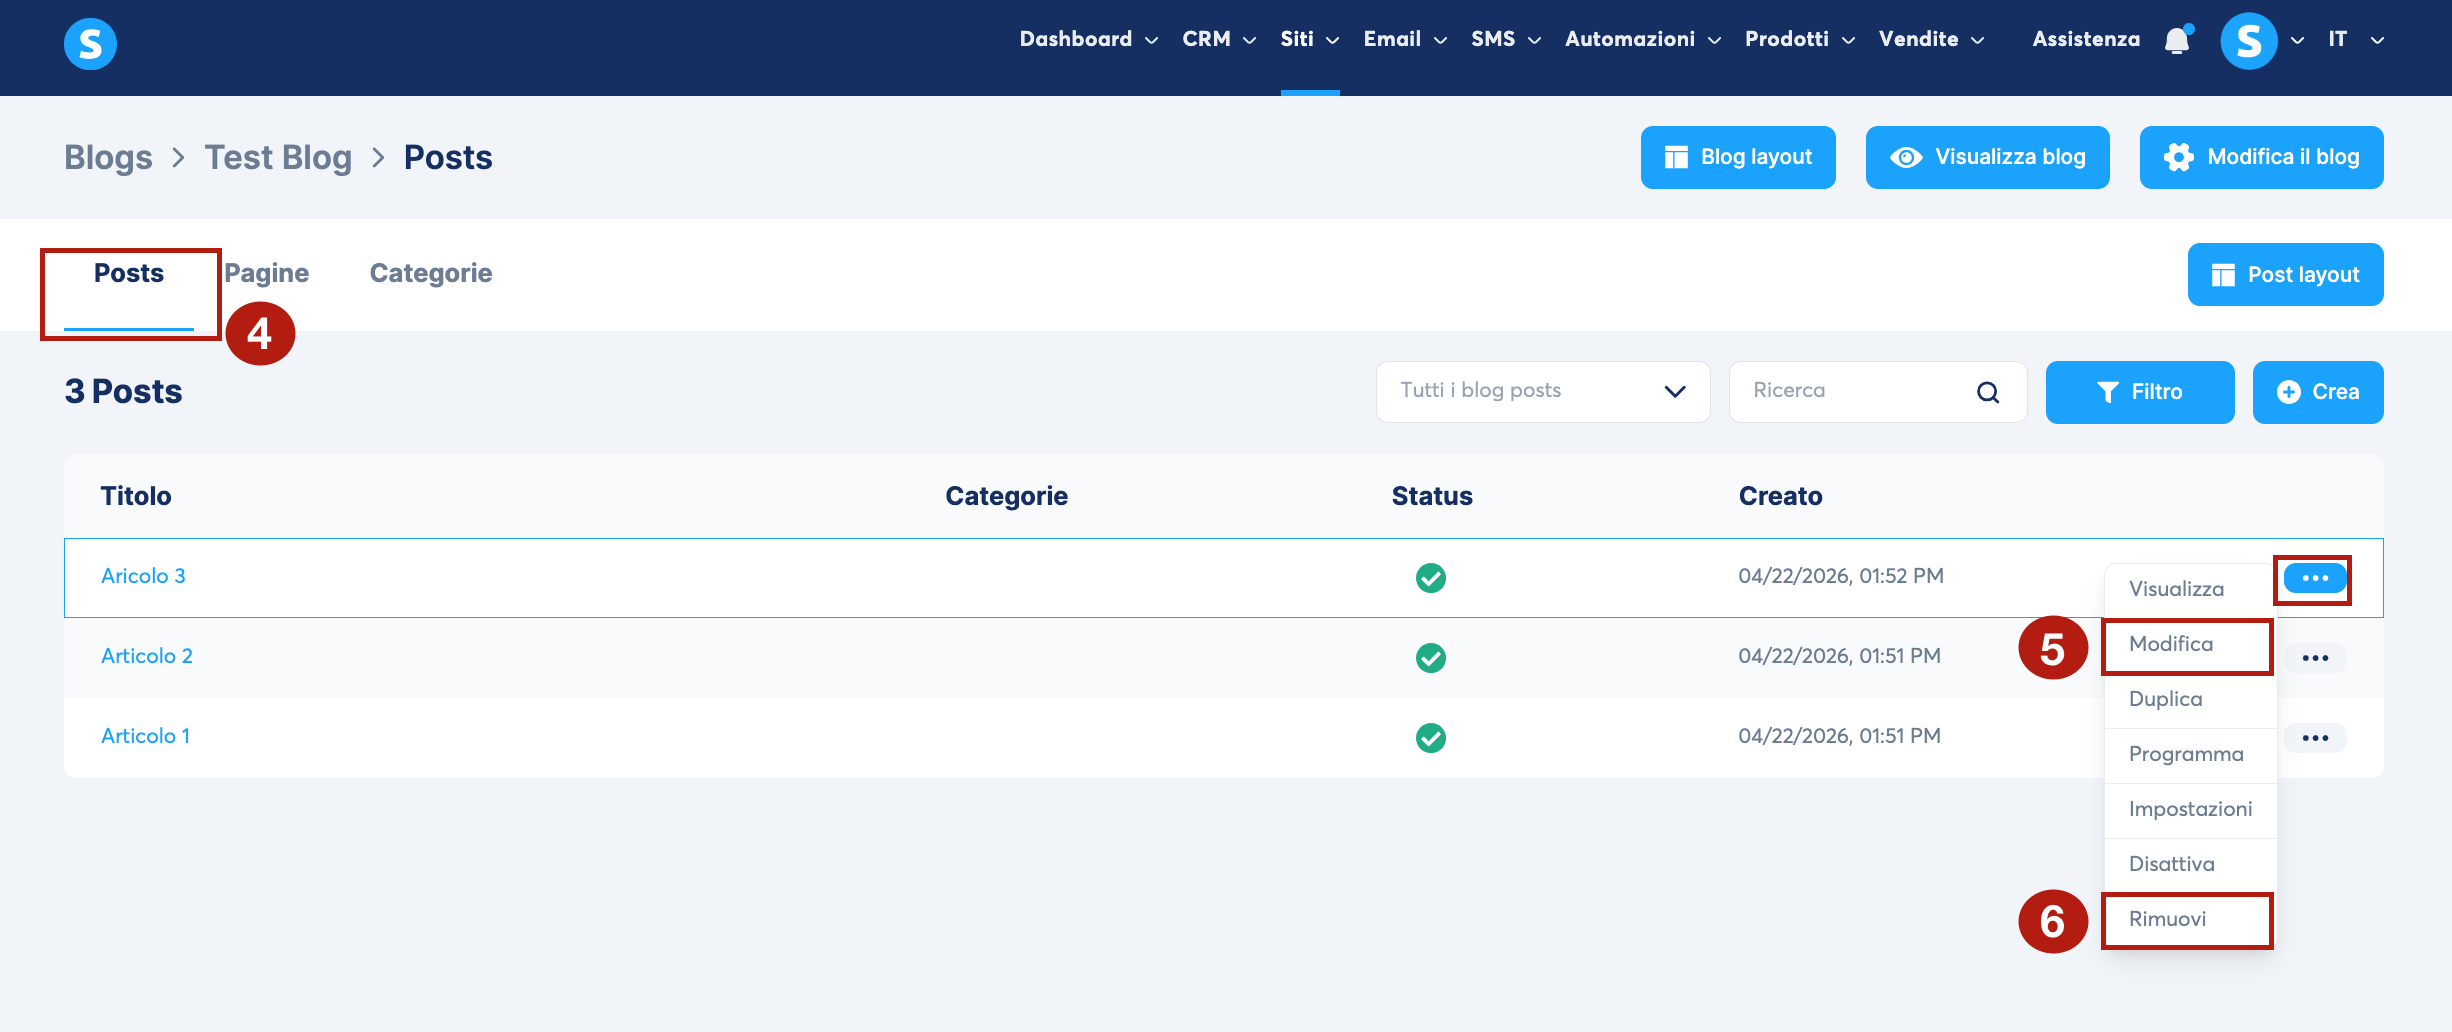Click the Systeme logo in the header
This screenshot has width=2452, height=1032.
pyautogui.click(x=90, y=44)
